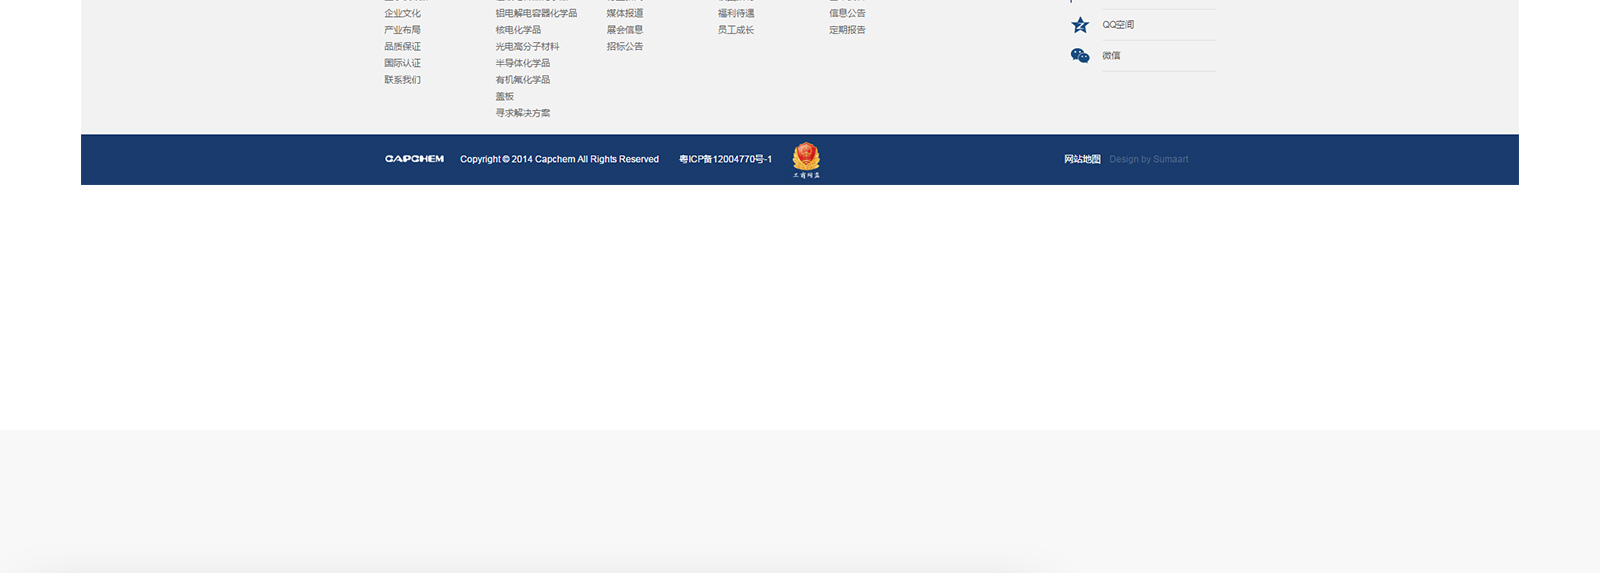Open the 网站地图 sitemap link
The image size is (1600, 573).
coord(1082,159)
